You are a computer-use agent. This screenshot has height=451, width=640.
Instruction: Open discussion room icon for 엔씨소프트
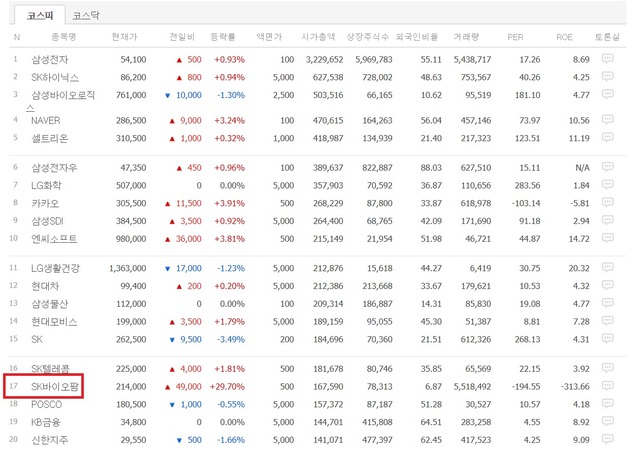coord(607,238)
